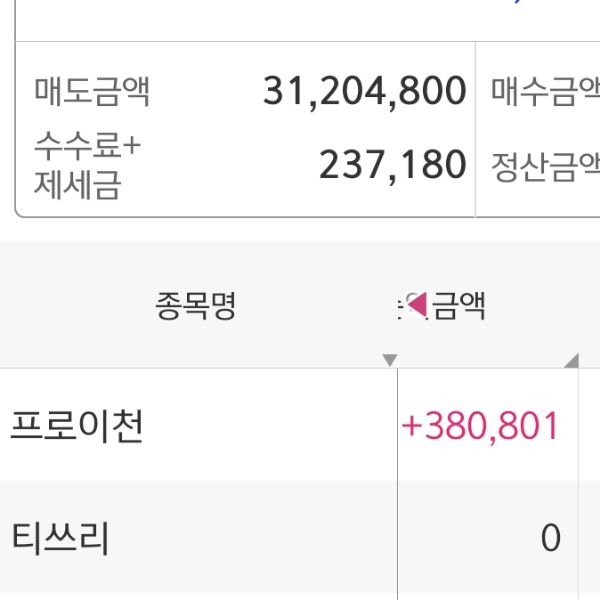Image resolution: width=600 pixels, height=600 pixels.
Task: Click the +380,801 profit amount
Action: click(x=480, y=426)
